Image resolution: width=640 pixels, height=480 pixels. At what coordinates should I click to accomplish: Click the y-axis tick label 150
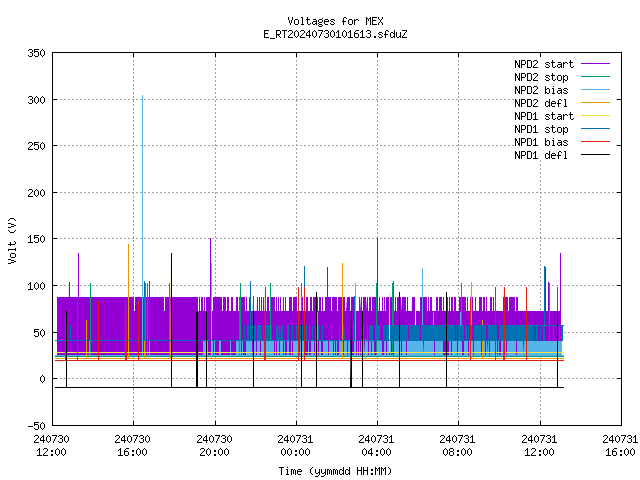pos(36,239)
